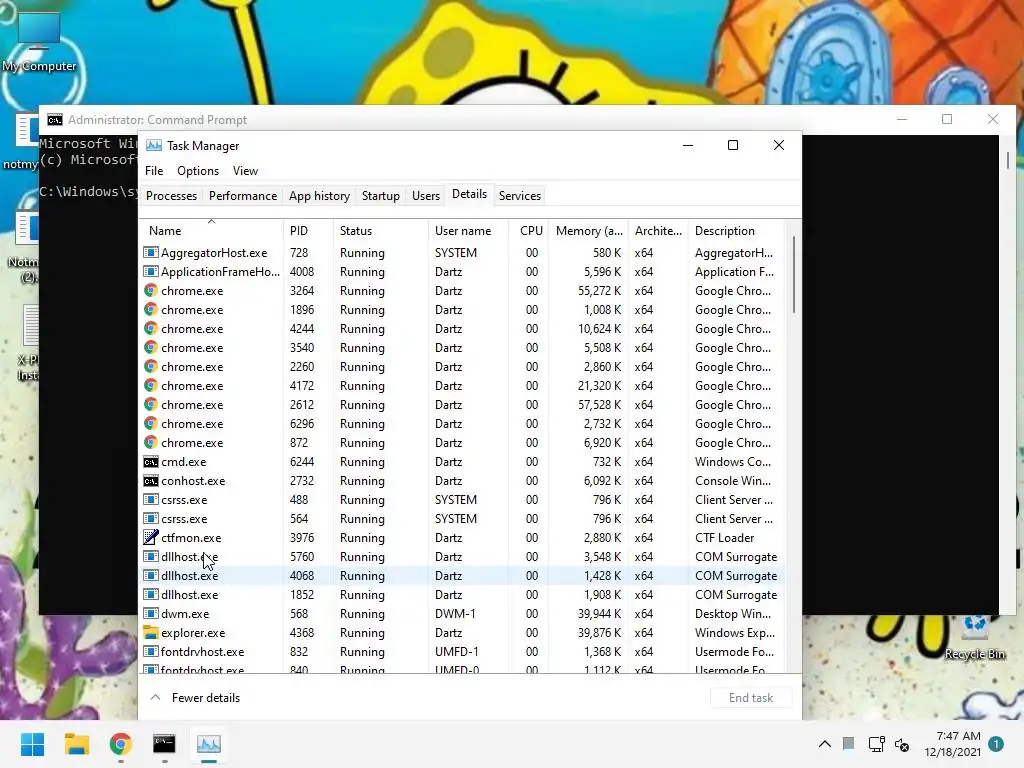
Task: Sort processes by Name column
Action: pyautogui.click(x=211, y=231)
